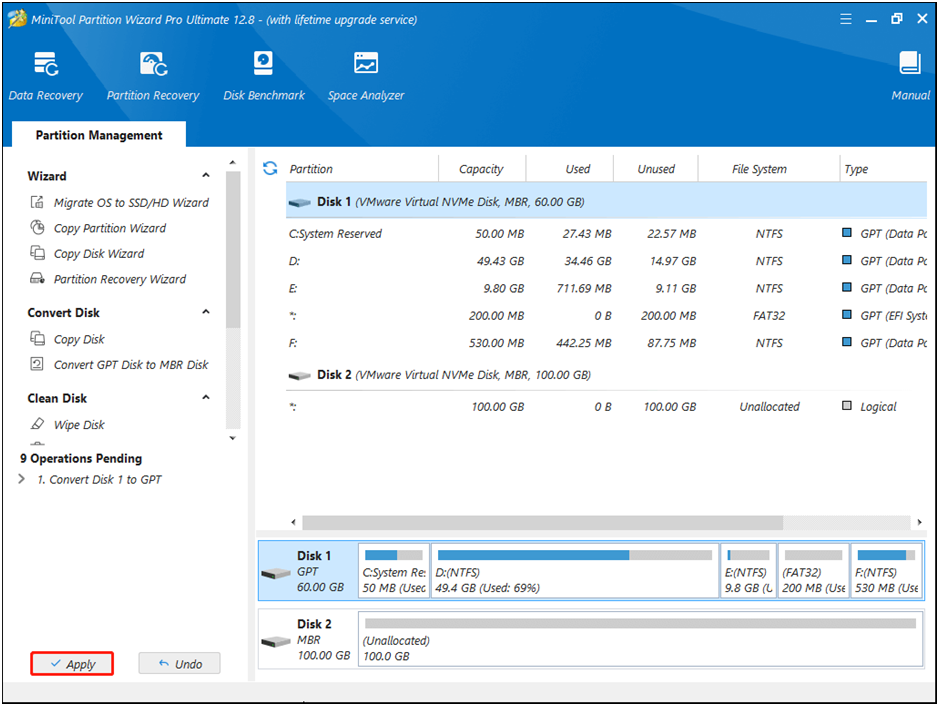Click Disk 2 drive icon in disk map
This screenshot has height=706, width=939.
276,642
